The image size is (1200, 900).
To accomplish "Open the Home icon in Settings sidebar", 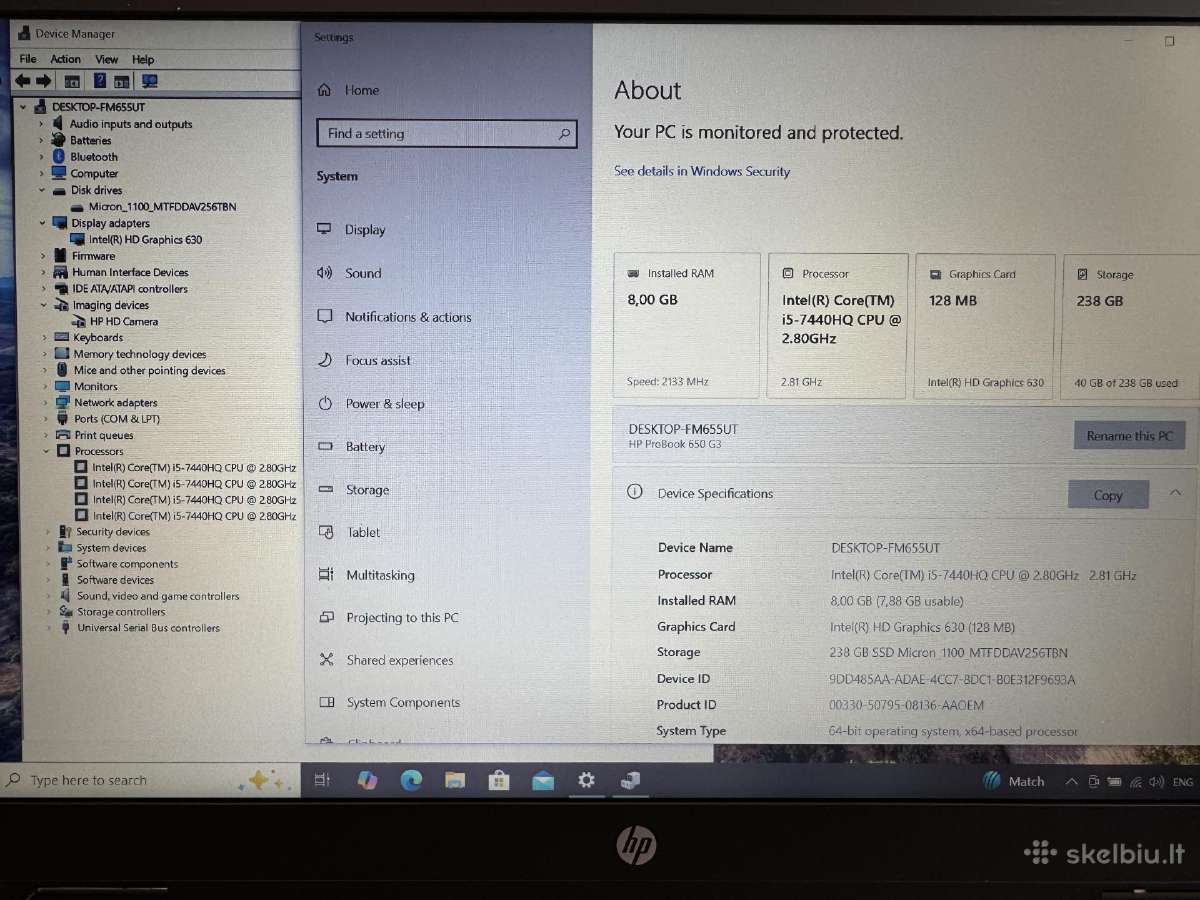I will [x=324, y=90].
